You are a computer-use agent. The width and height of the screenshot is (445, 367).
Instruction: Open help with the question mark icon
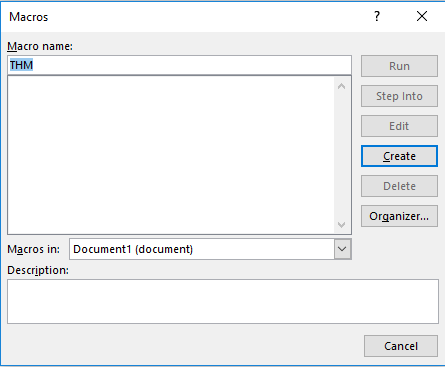tap(377, 16)
